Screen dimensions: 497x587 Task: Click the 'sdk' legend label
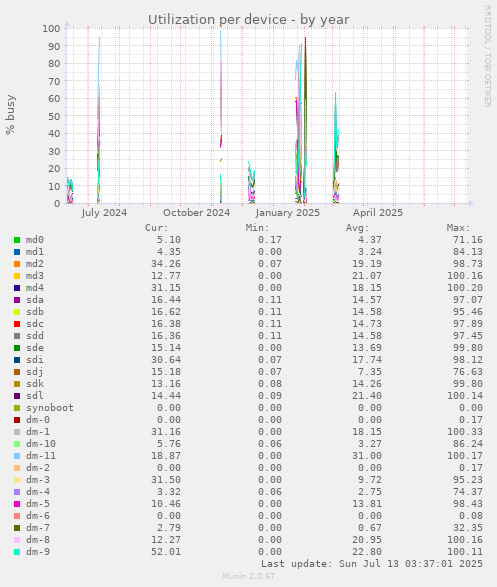[x=35, y=384]
